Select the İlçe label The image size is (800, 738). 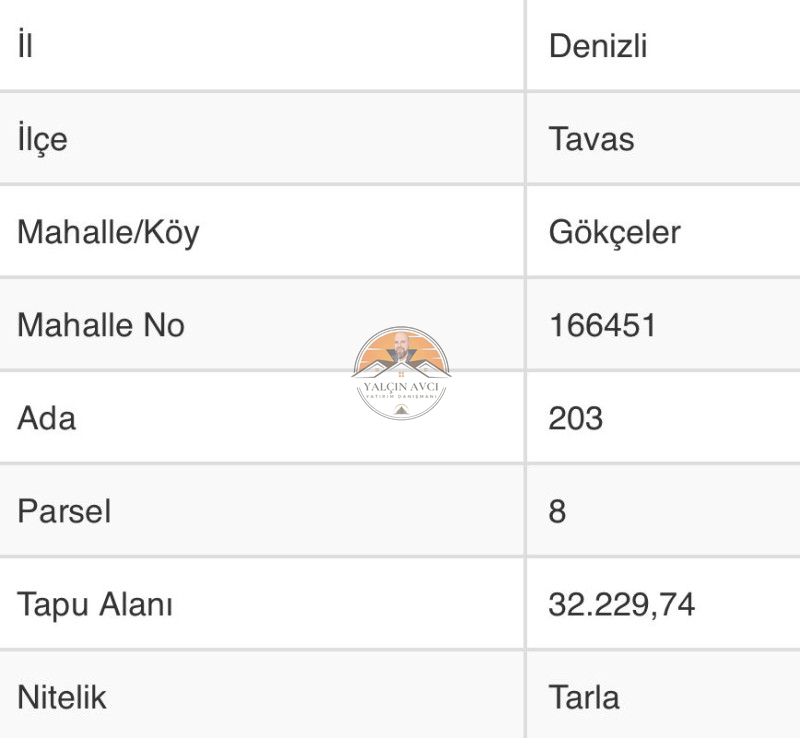(x=42, y=138)
